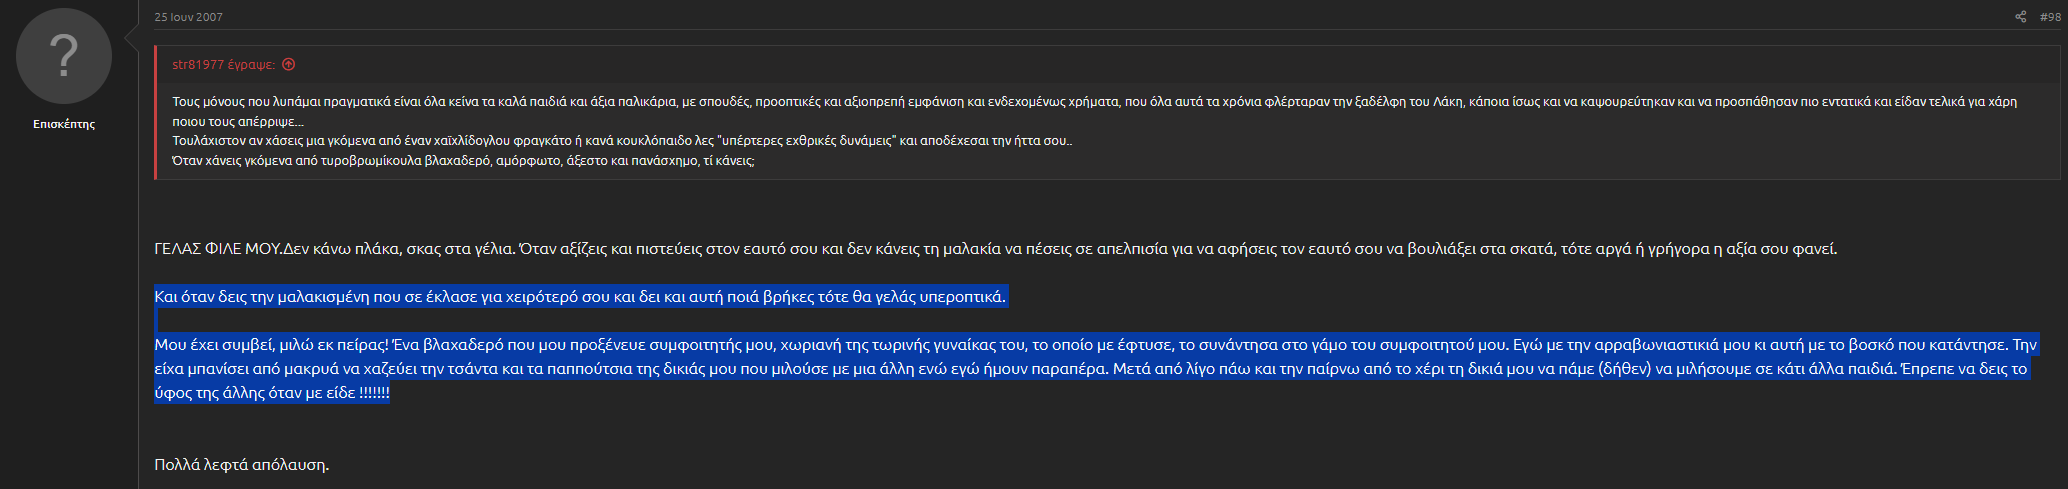The width and height of the screenshot is (2068, 489).
Task: Open the #98 post permalink
Action: pyautogui.click(x=2050, y=17)
